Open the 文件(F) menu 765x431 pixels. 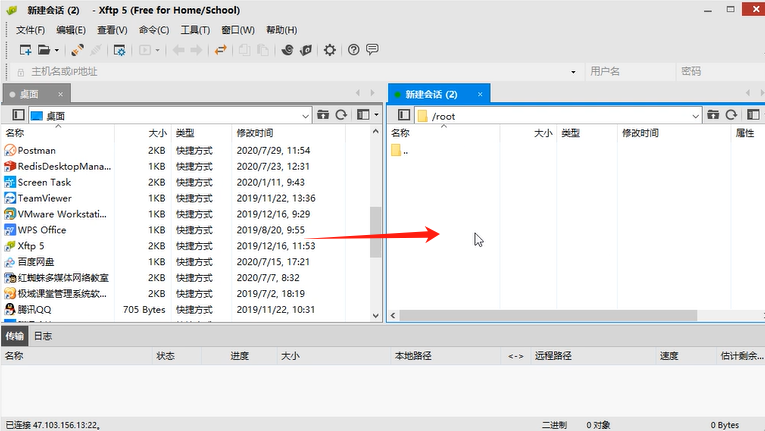[x=30, y=30]
